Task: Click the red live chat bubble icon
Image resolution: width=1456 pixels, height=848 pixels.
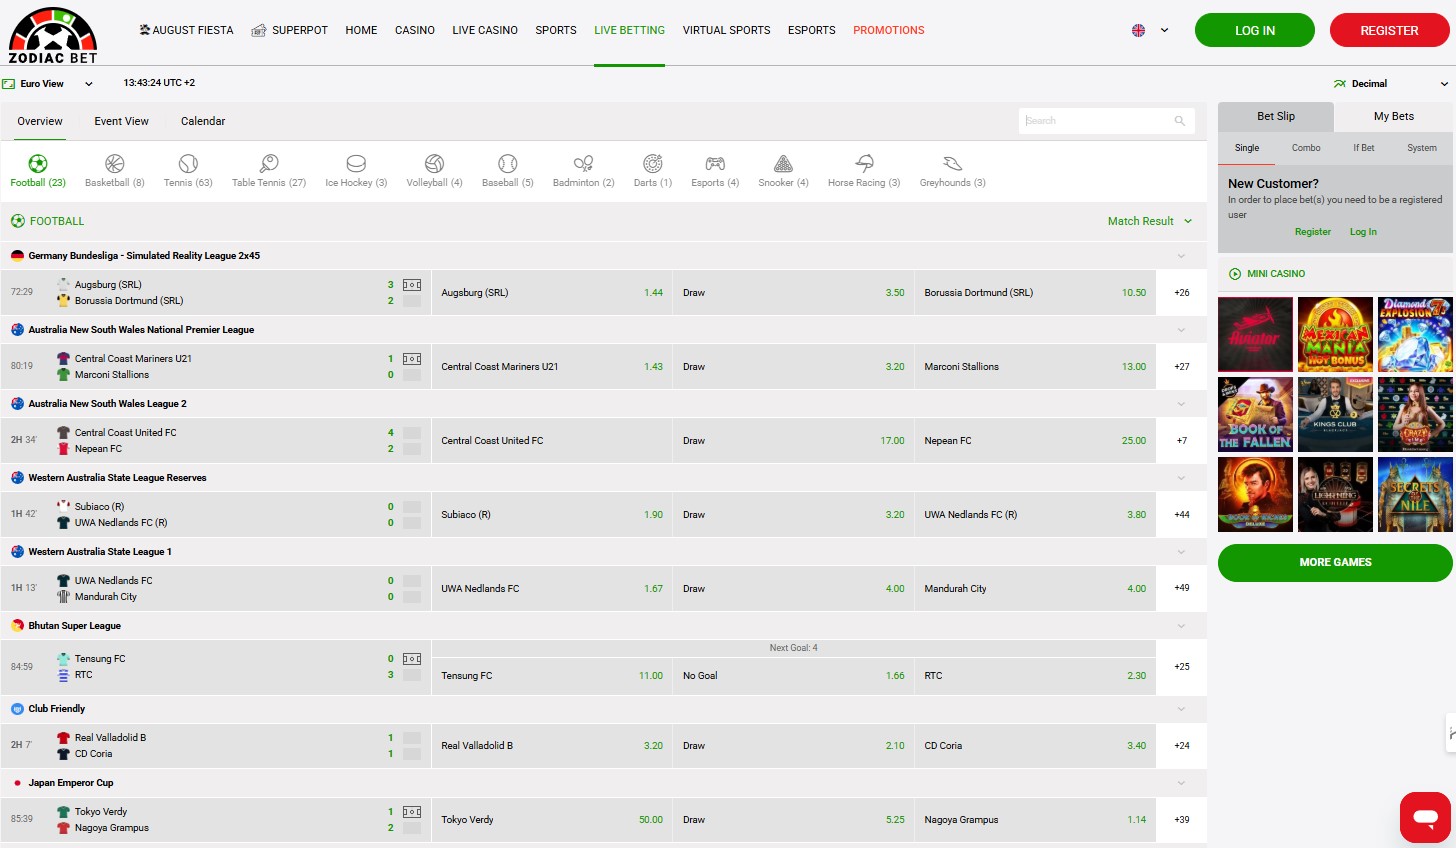Action: (x=1425, y=818)
